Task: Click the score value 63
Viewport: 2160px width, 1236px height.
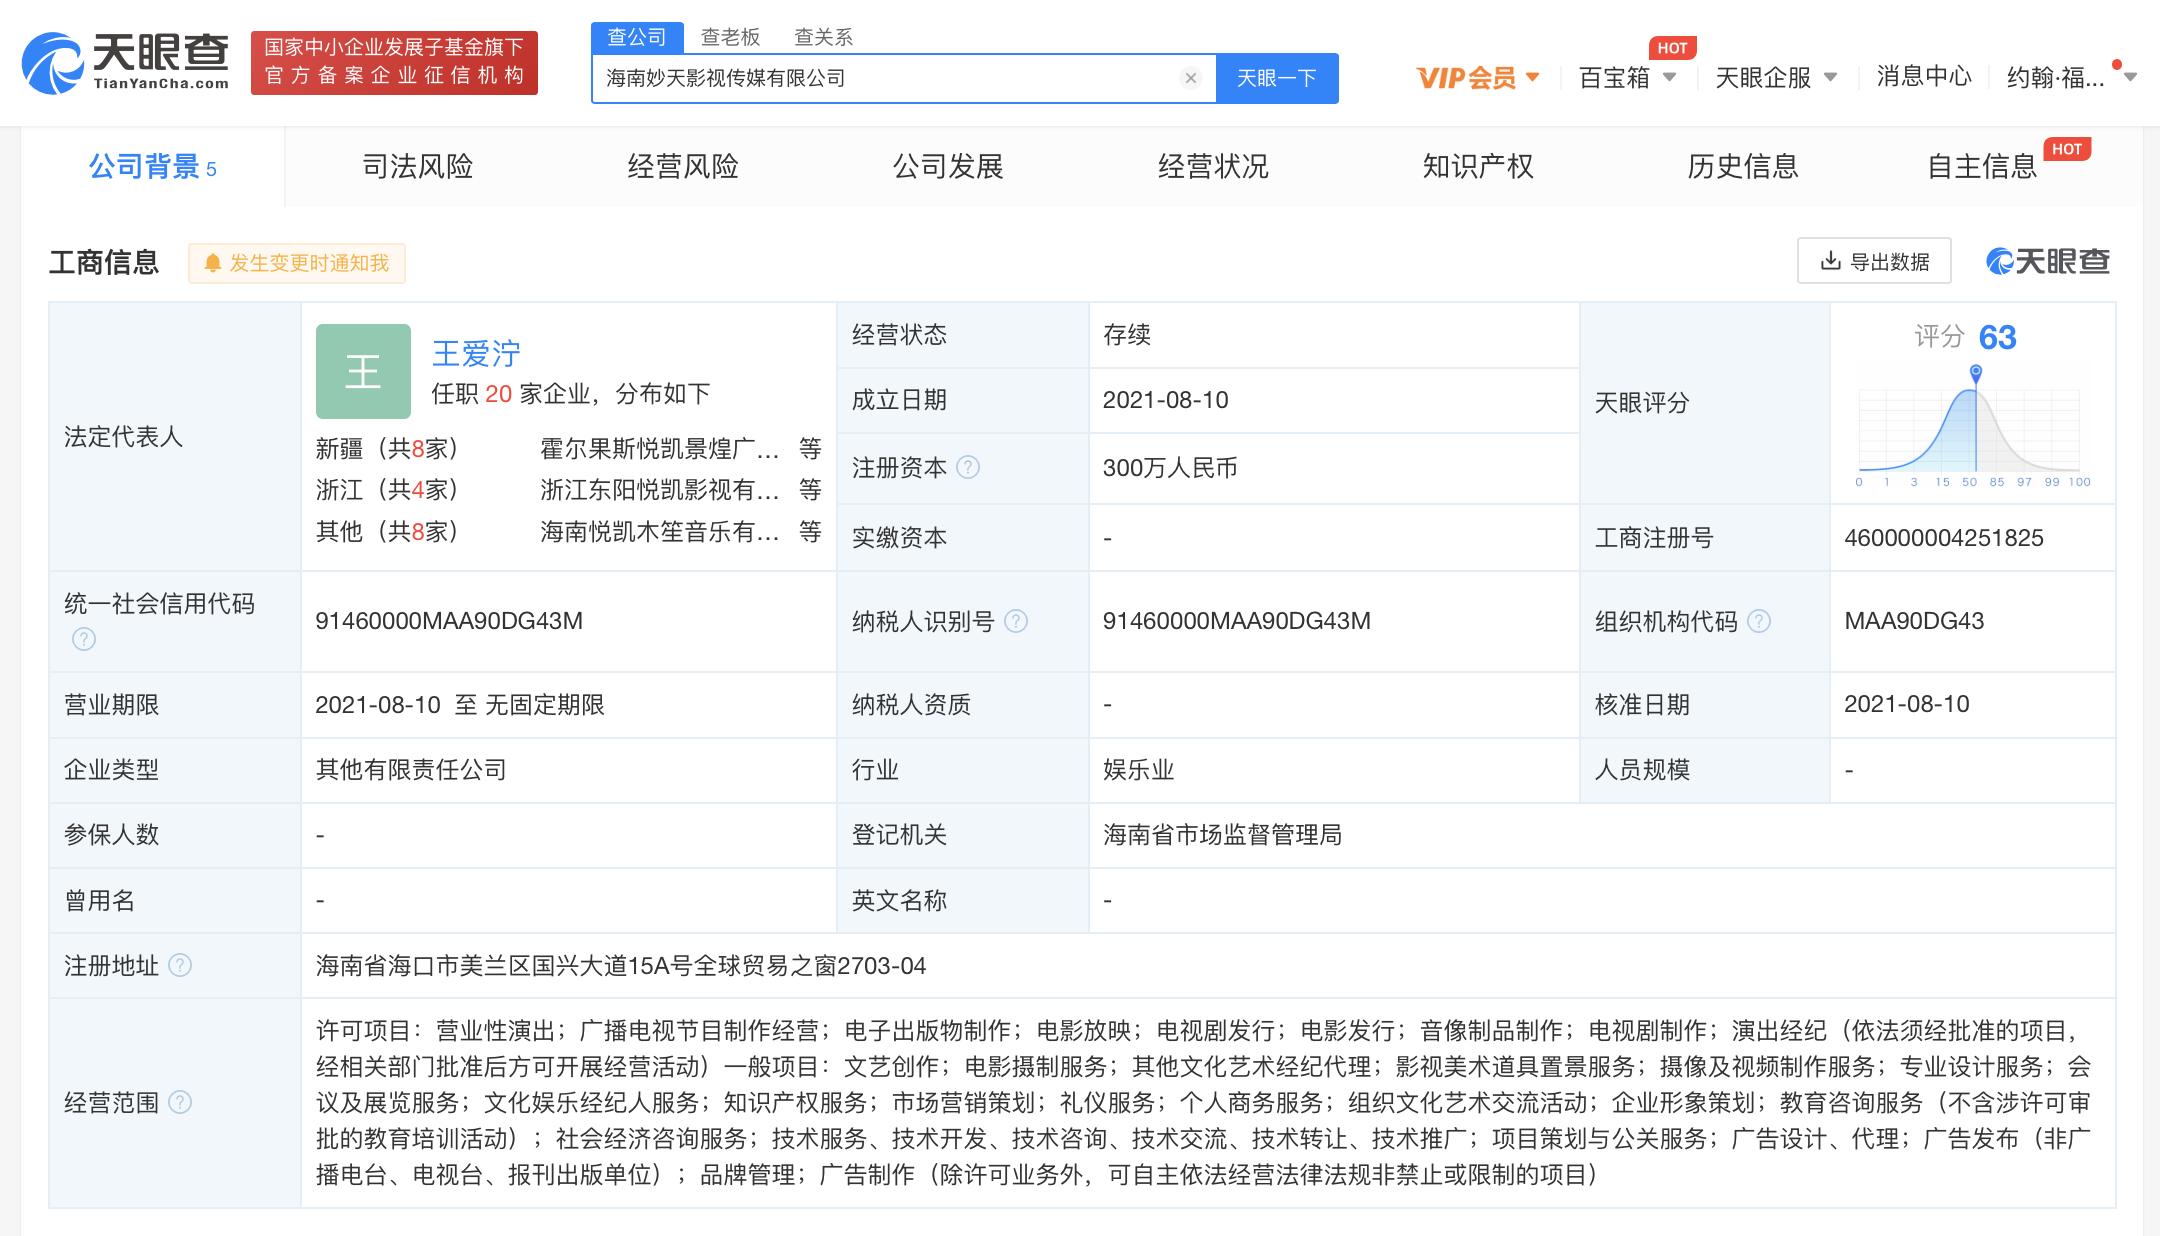Action: point(1997,337)
